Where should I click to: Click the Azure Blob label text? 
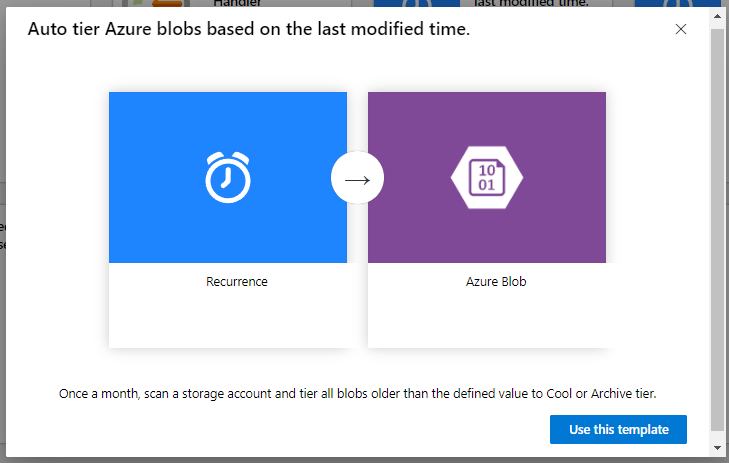click(x=496, y=282)
